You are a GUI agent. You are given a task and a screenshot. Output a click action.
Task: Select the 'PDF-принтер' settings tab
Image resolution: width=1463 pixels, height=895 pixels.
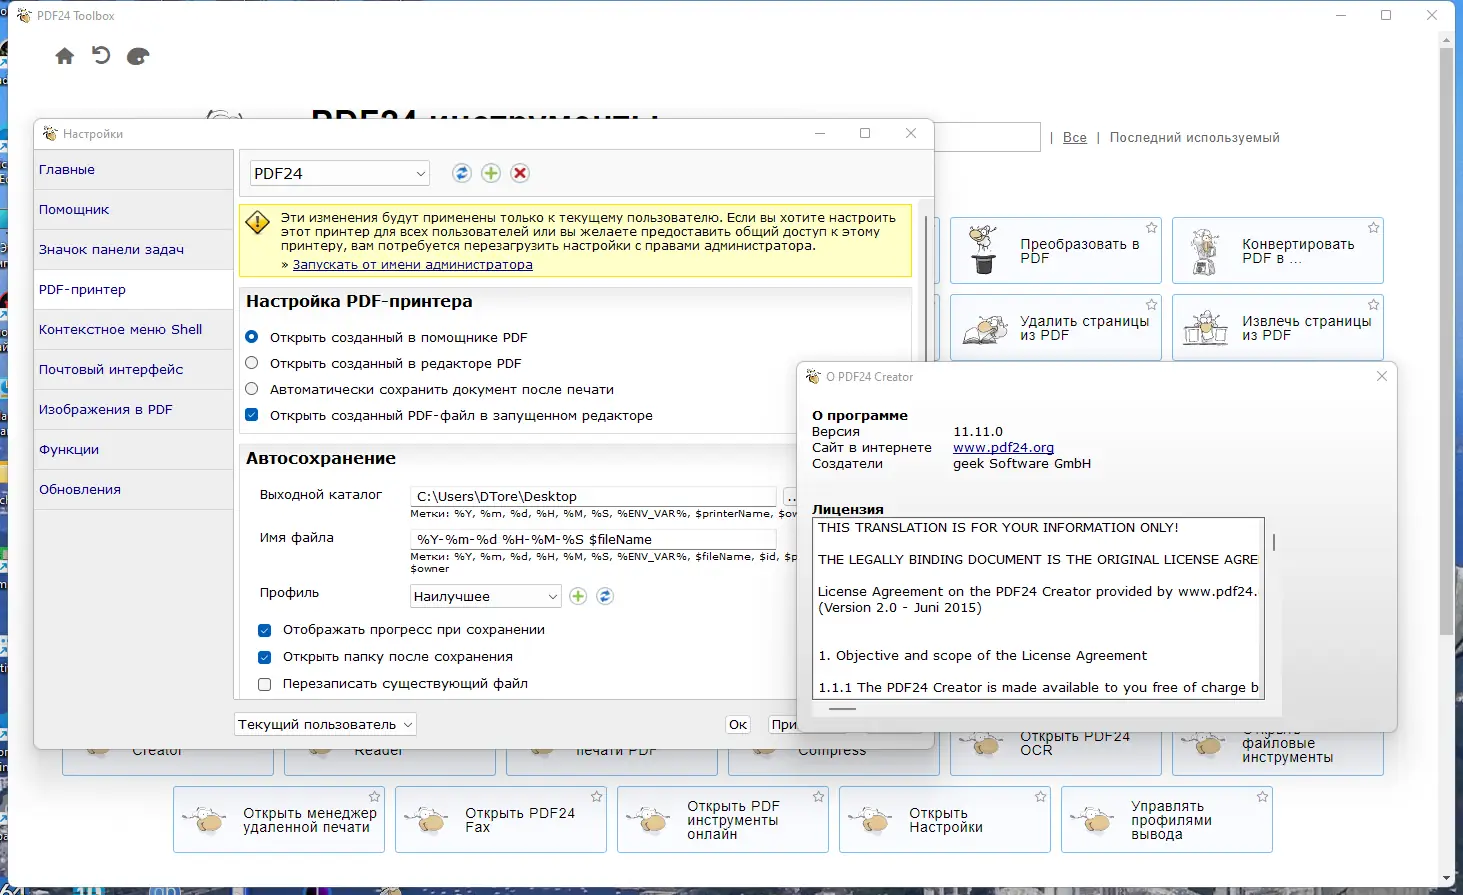click(x=133, y=290)
